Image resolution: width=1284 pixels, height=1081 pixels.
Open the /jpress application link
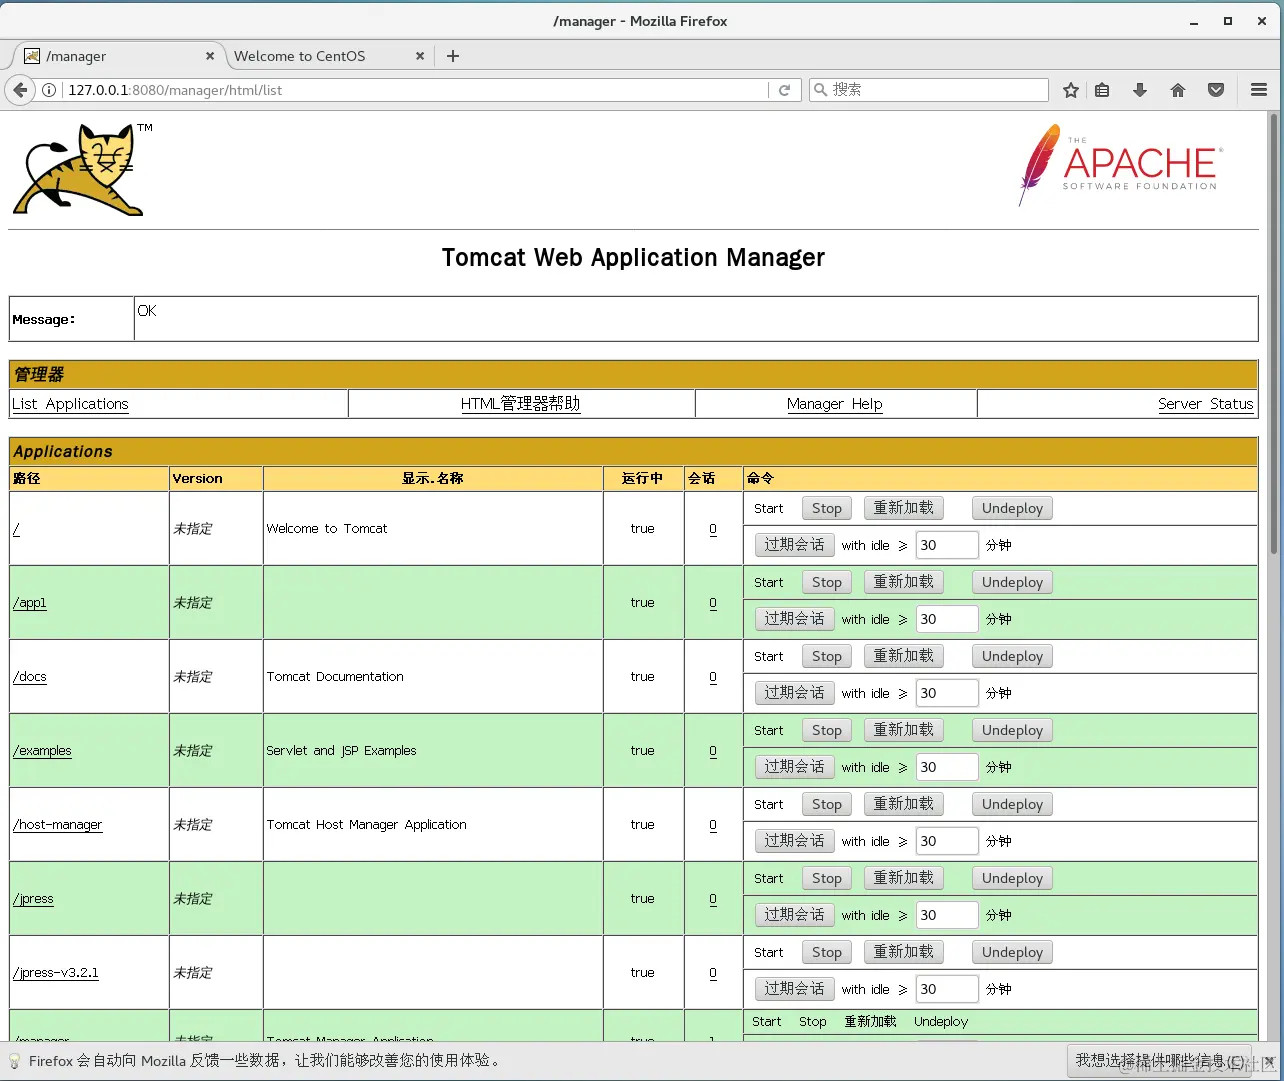[33, 899]
